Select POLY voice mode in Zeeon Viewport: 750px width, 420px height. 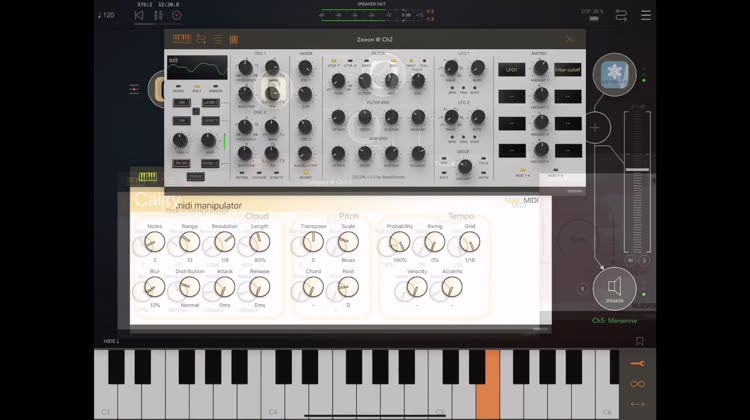pyautogui.click(x=197, y=88)
